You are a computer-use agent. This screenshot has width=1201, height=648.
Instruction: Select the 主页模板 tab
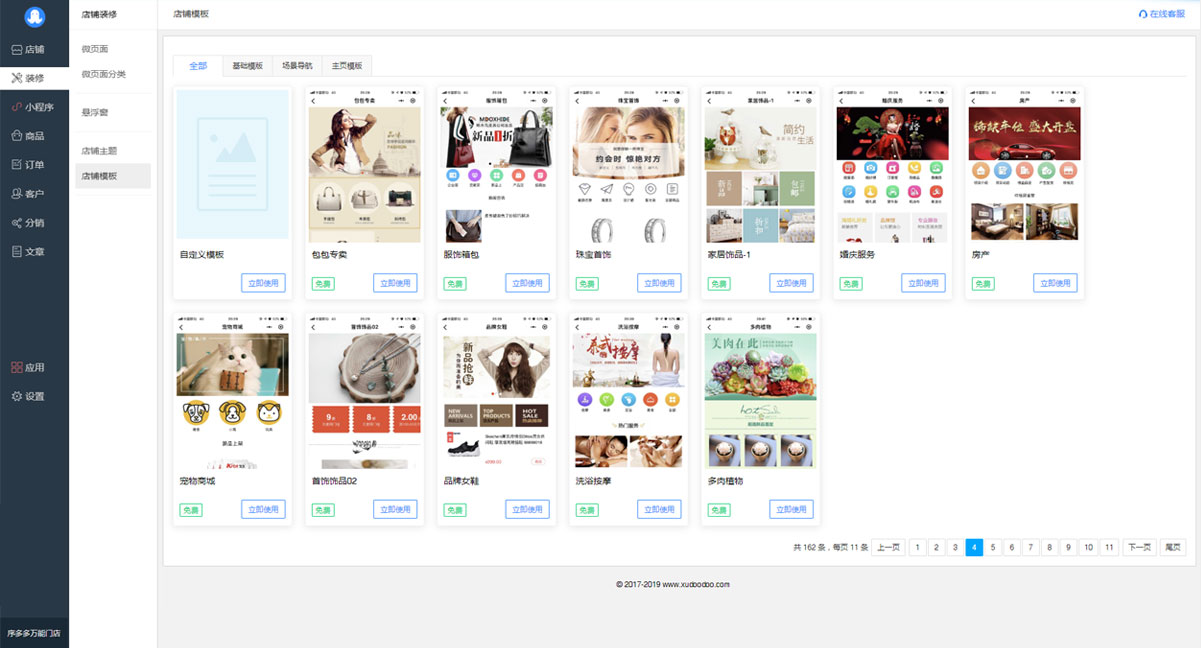[347, 65]
